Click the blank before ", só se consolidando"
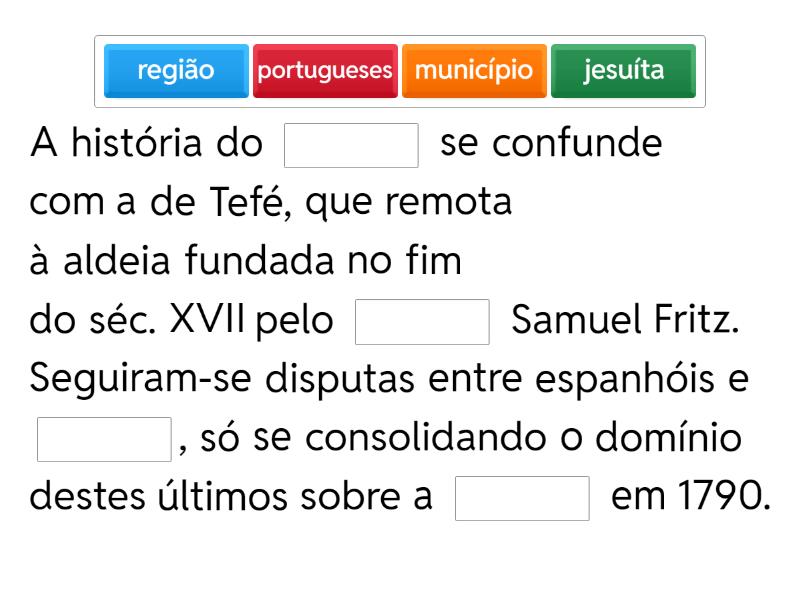Viewport: 800px width, 600px height. coord(104,440)
